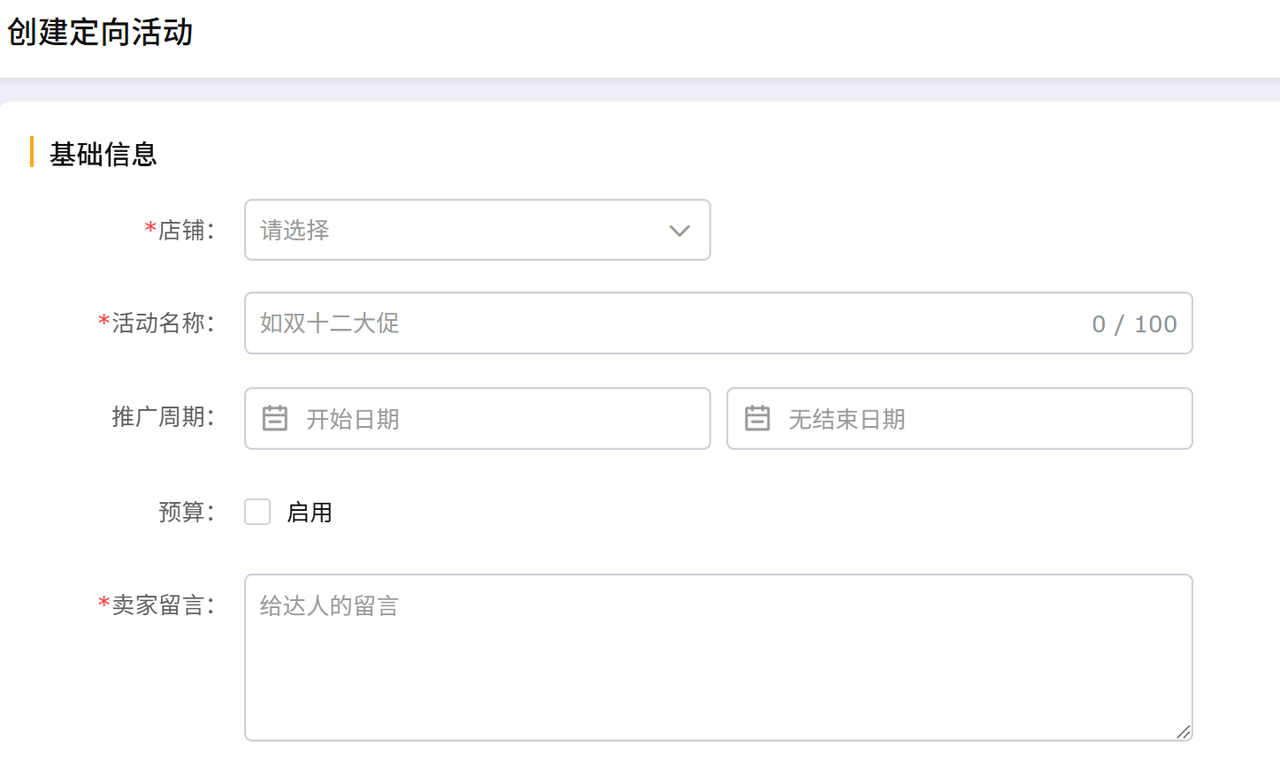Click the resize handle of 卖家留言 textarea

(x=1183, y=731)
